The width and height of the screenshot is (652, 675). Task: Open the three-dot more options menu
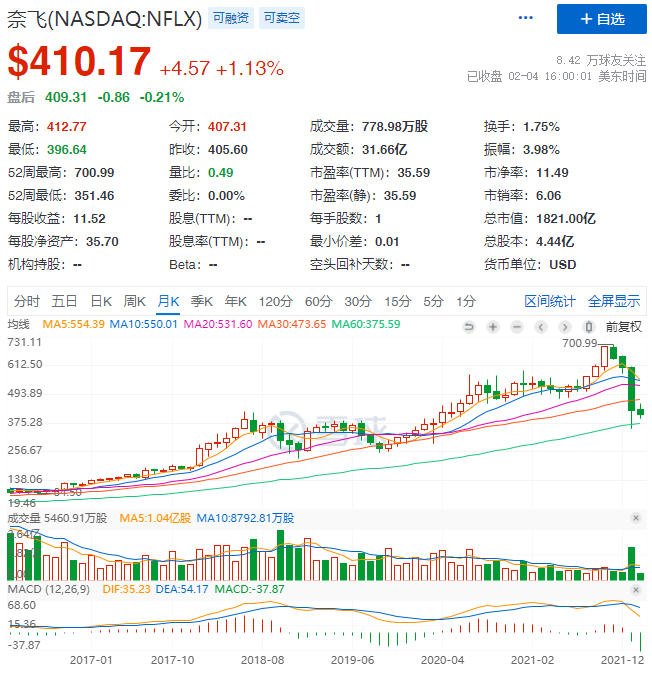[525, 18]
